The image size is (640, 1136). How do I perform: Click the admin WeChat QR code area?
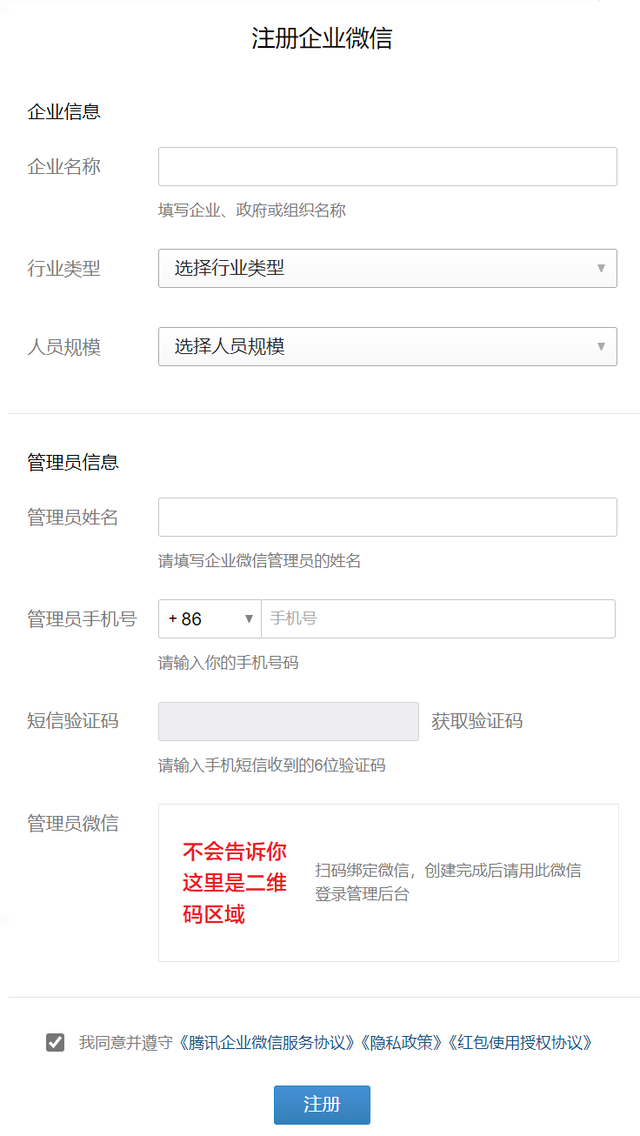(x=387, y=880)
